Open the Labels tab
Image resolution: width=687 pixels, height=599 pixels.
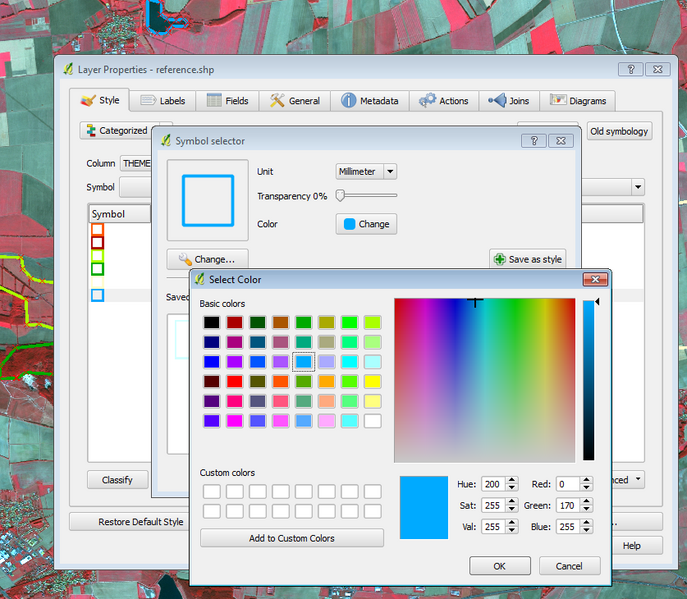tap(163, 101)
